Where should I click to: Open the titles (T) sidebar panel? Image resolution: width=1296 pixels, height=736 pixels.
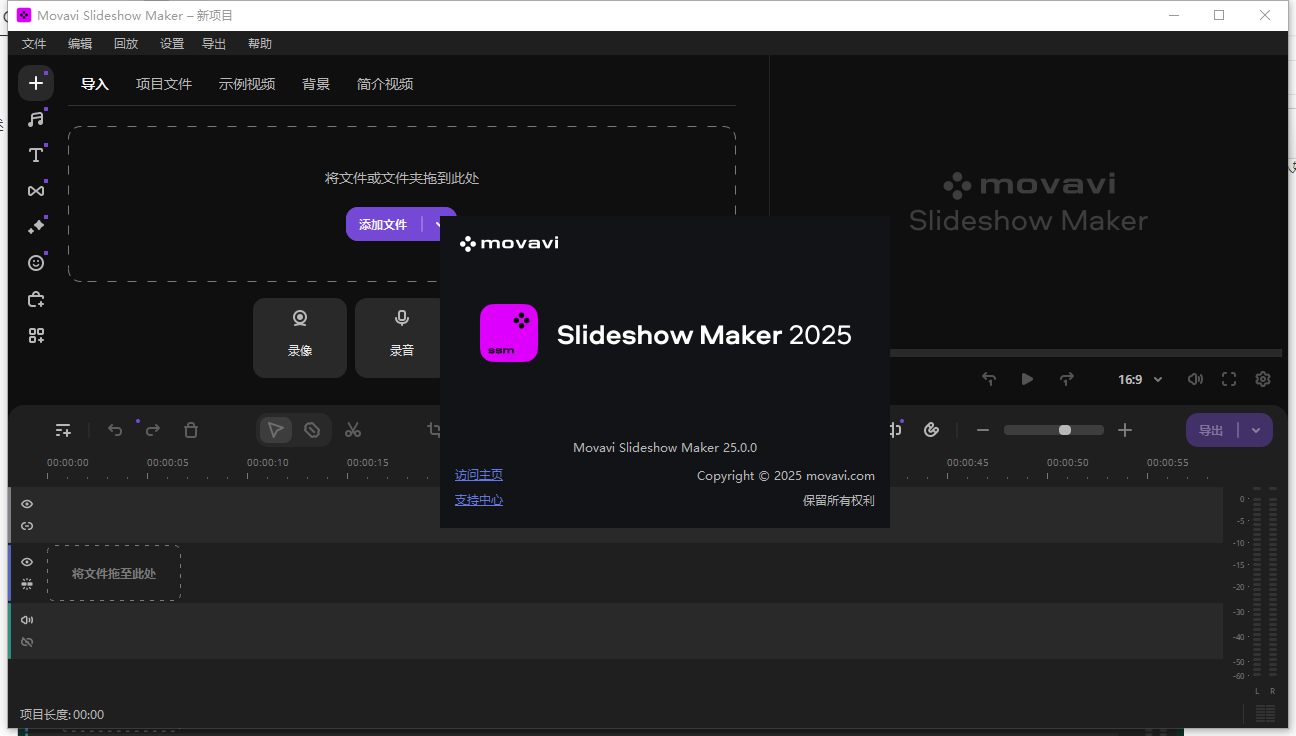(36, 155)
